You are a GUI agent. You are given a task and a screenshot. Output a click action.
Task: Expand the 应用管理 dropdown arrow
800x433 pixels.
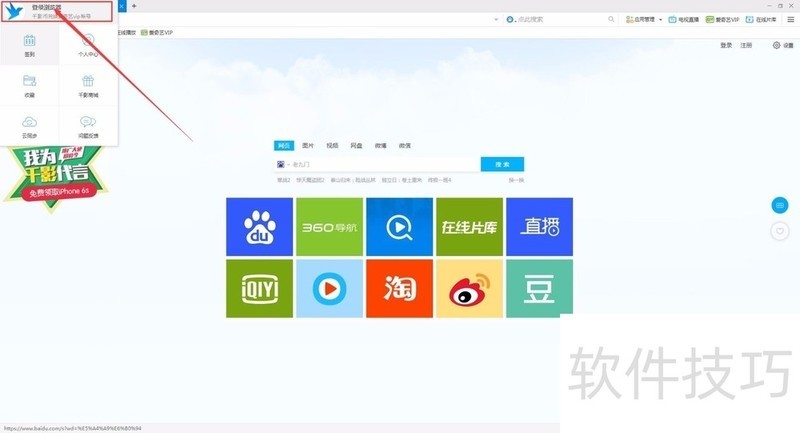(660, 19)
